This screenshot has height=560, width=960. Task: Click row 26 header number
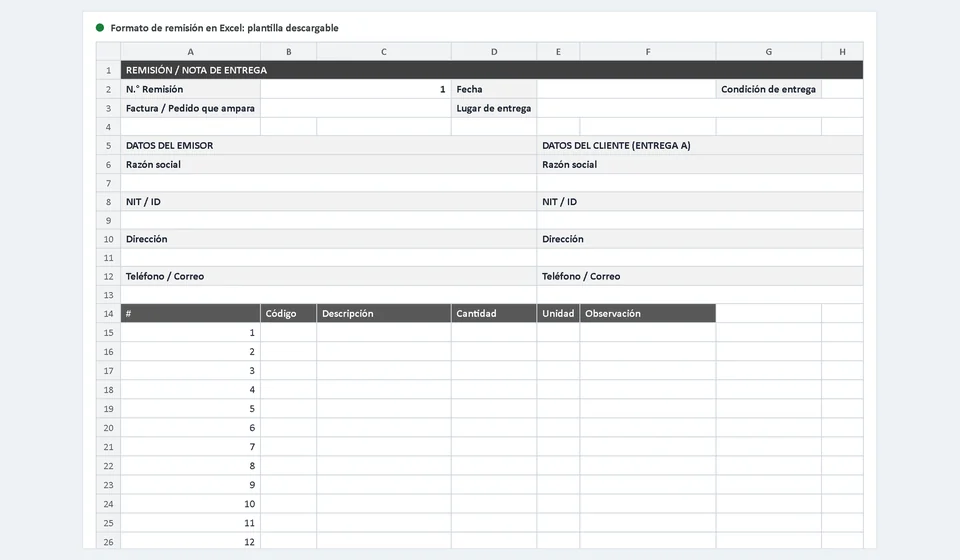[x=108, y=542]
